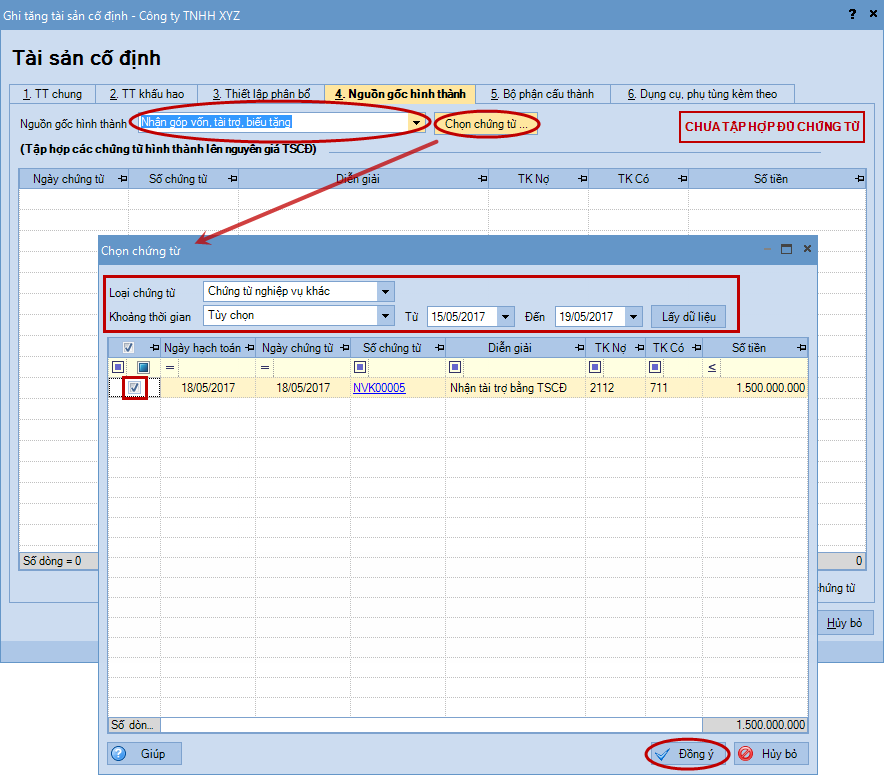Click filter operator icon under Diễn giải
Screen dimensions: 884x775
click(x=455, y=367)
